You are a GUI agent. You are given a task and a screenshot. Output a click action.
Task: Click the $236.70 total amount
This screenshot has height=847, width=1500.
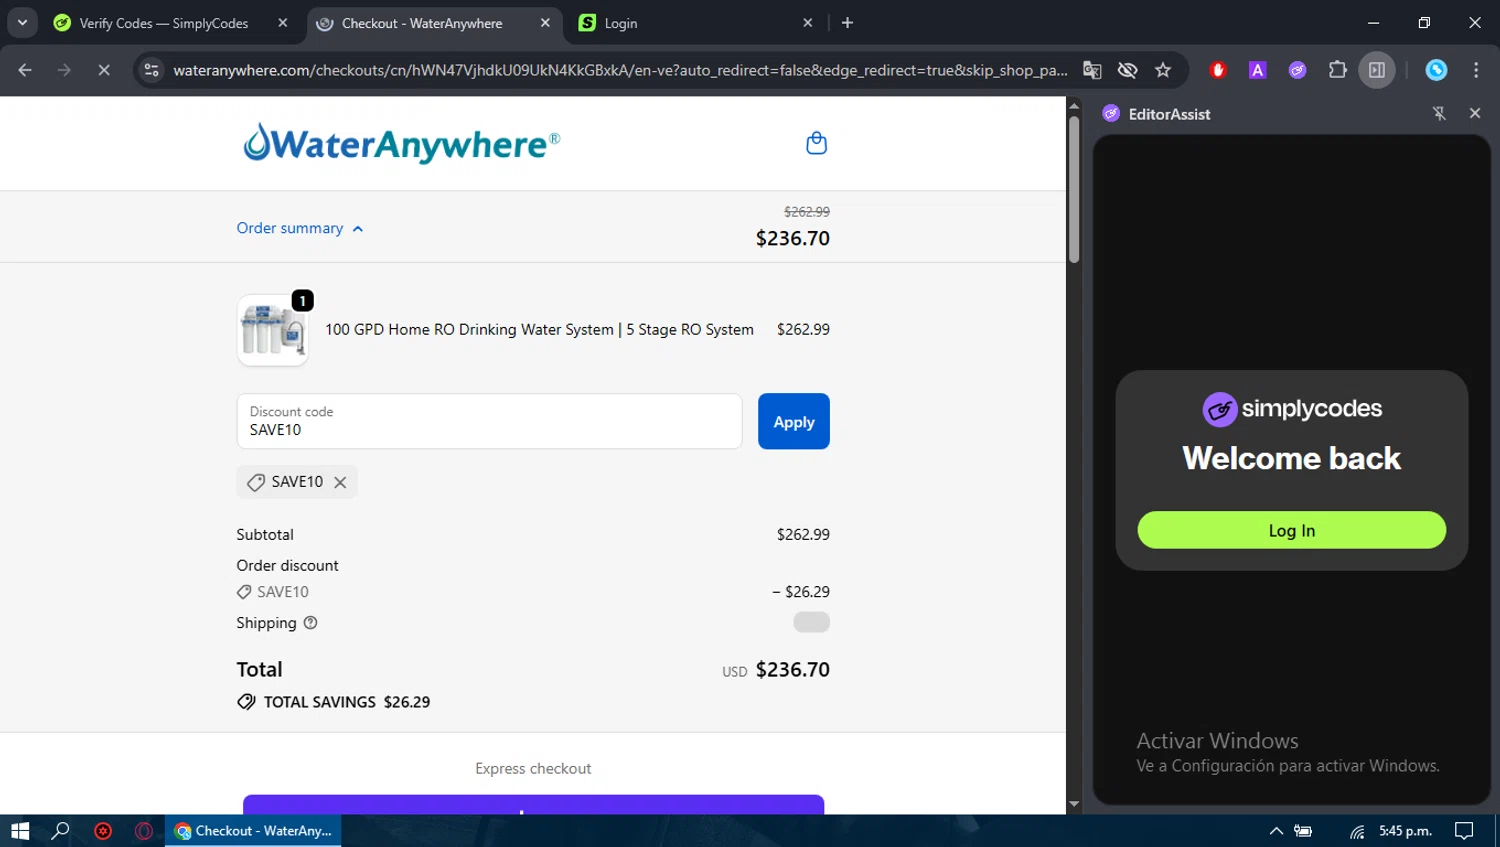coord(792,670)
